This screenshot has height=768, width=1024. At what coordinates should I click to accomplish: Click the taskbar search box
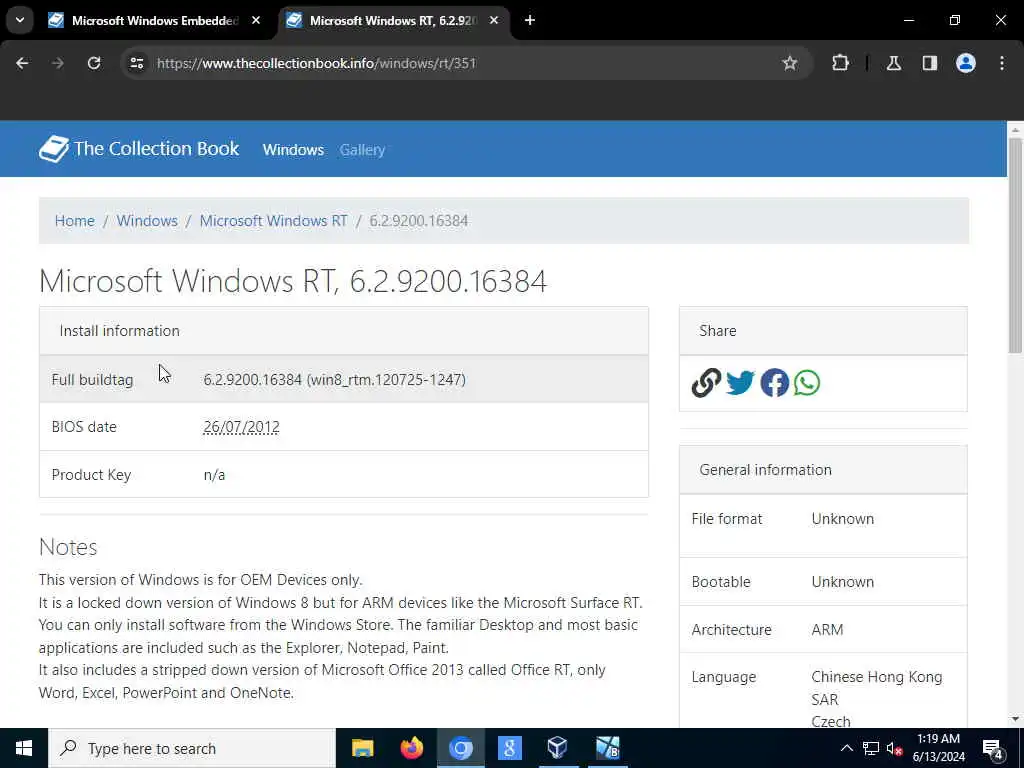click(192, 748)
